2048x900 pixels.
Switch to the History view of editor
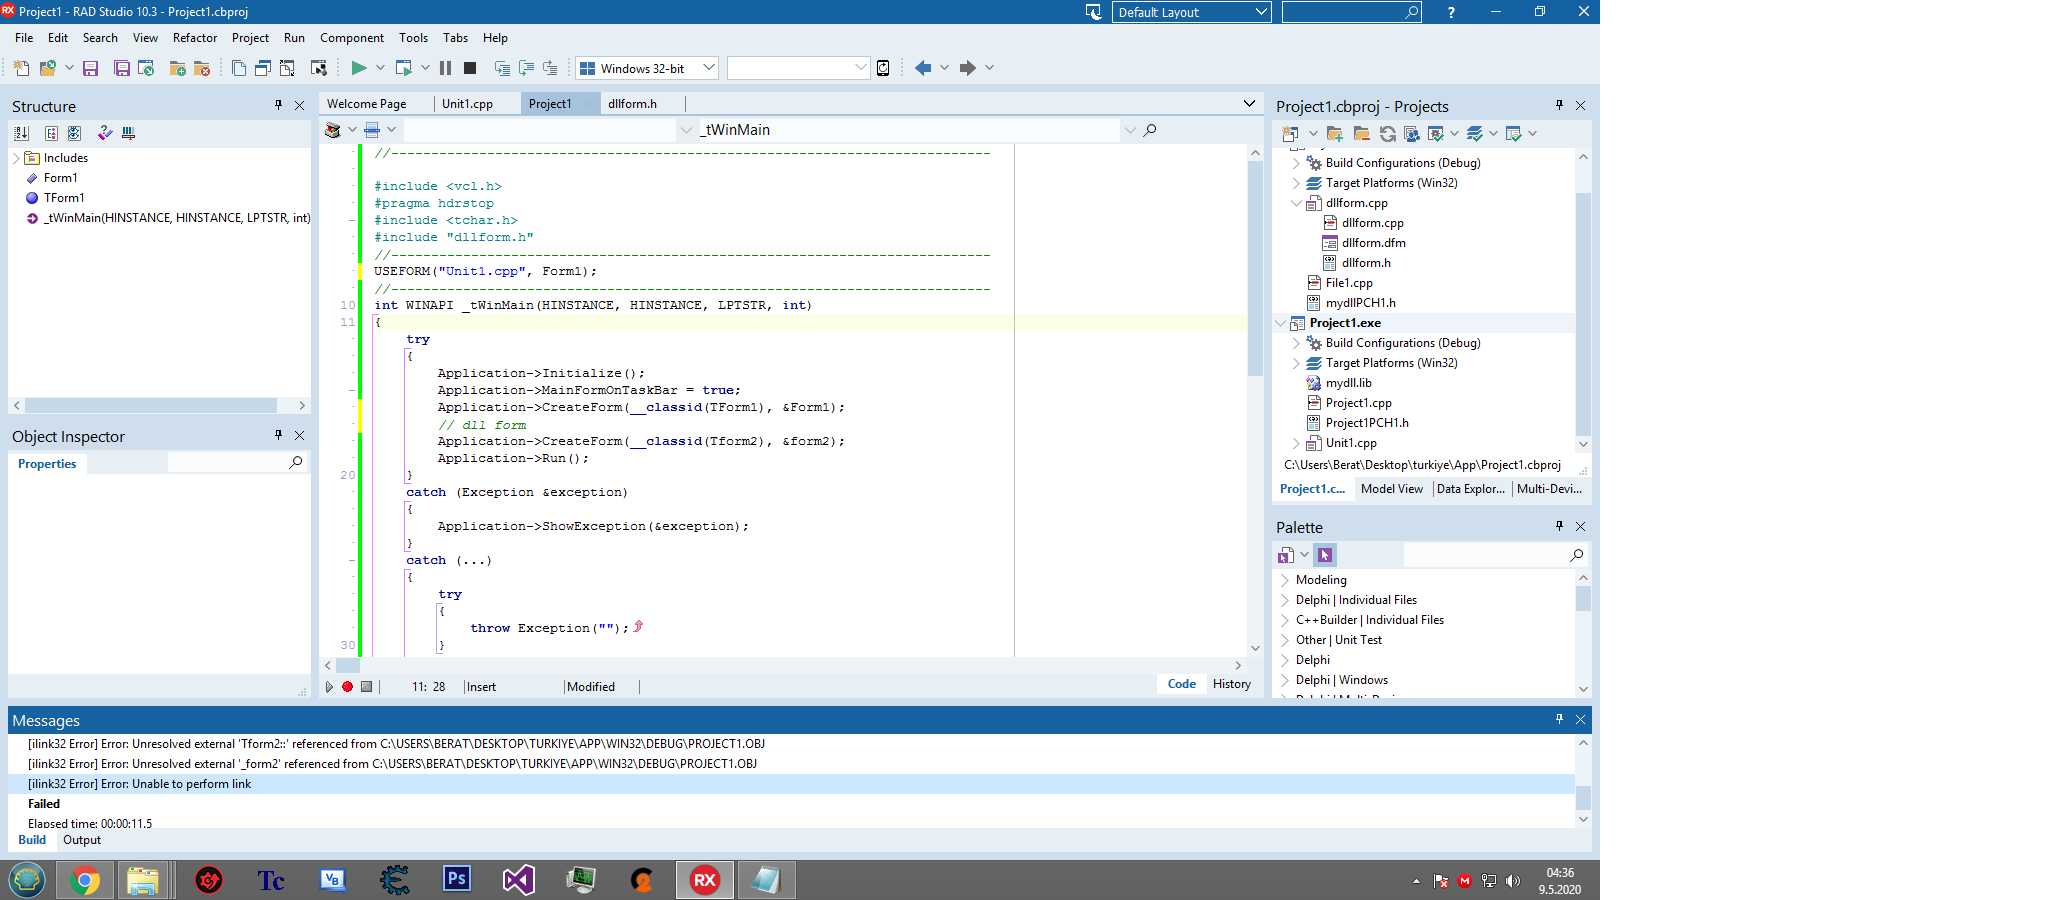click(x=1231, y=684)
